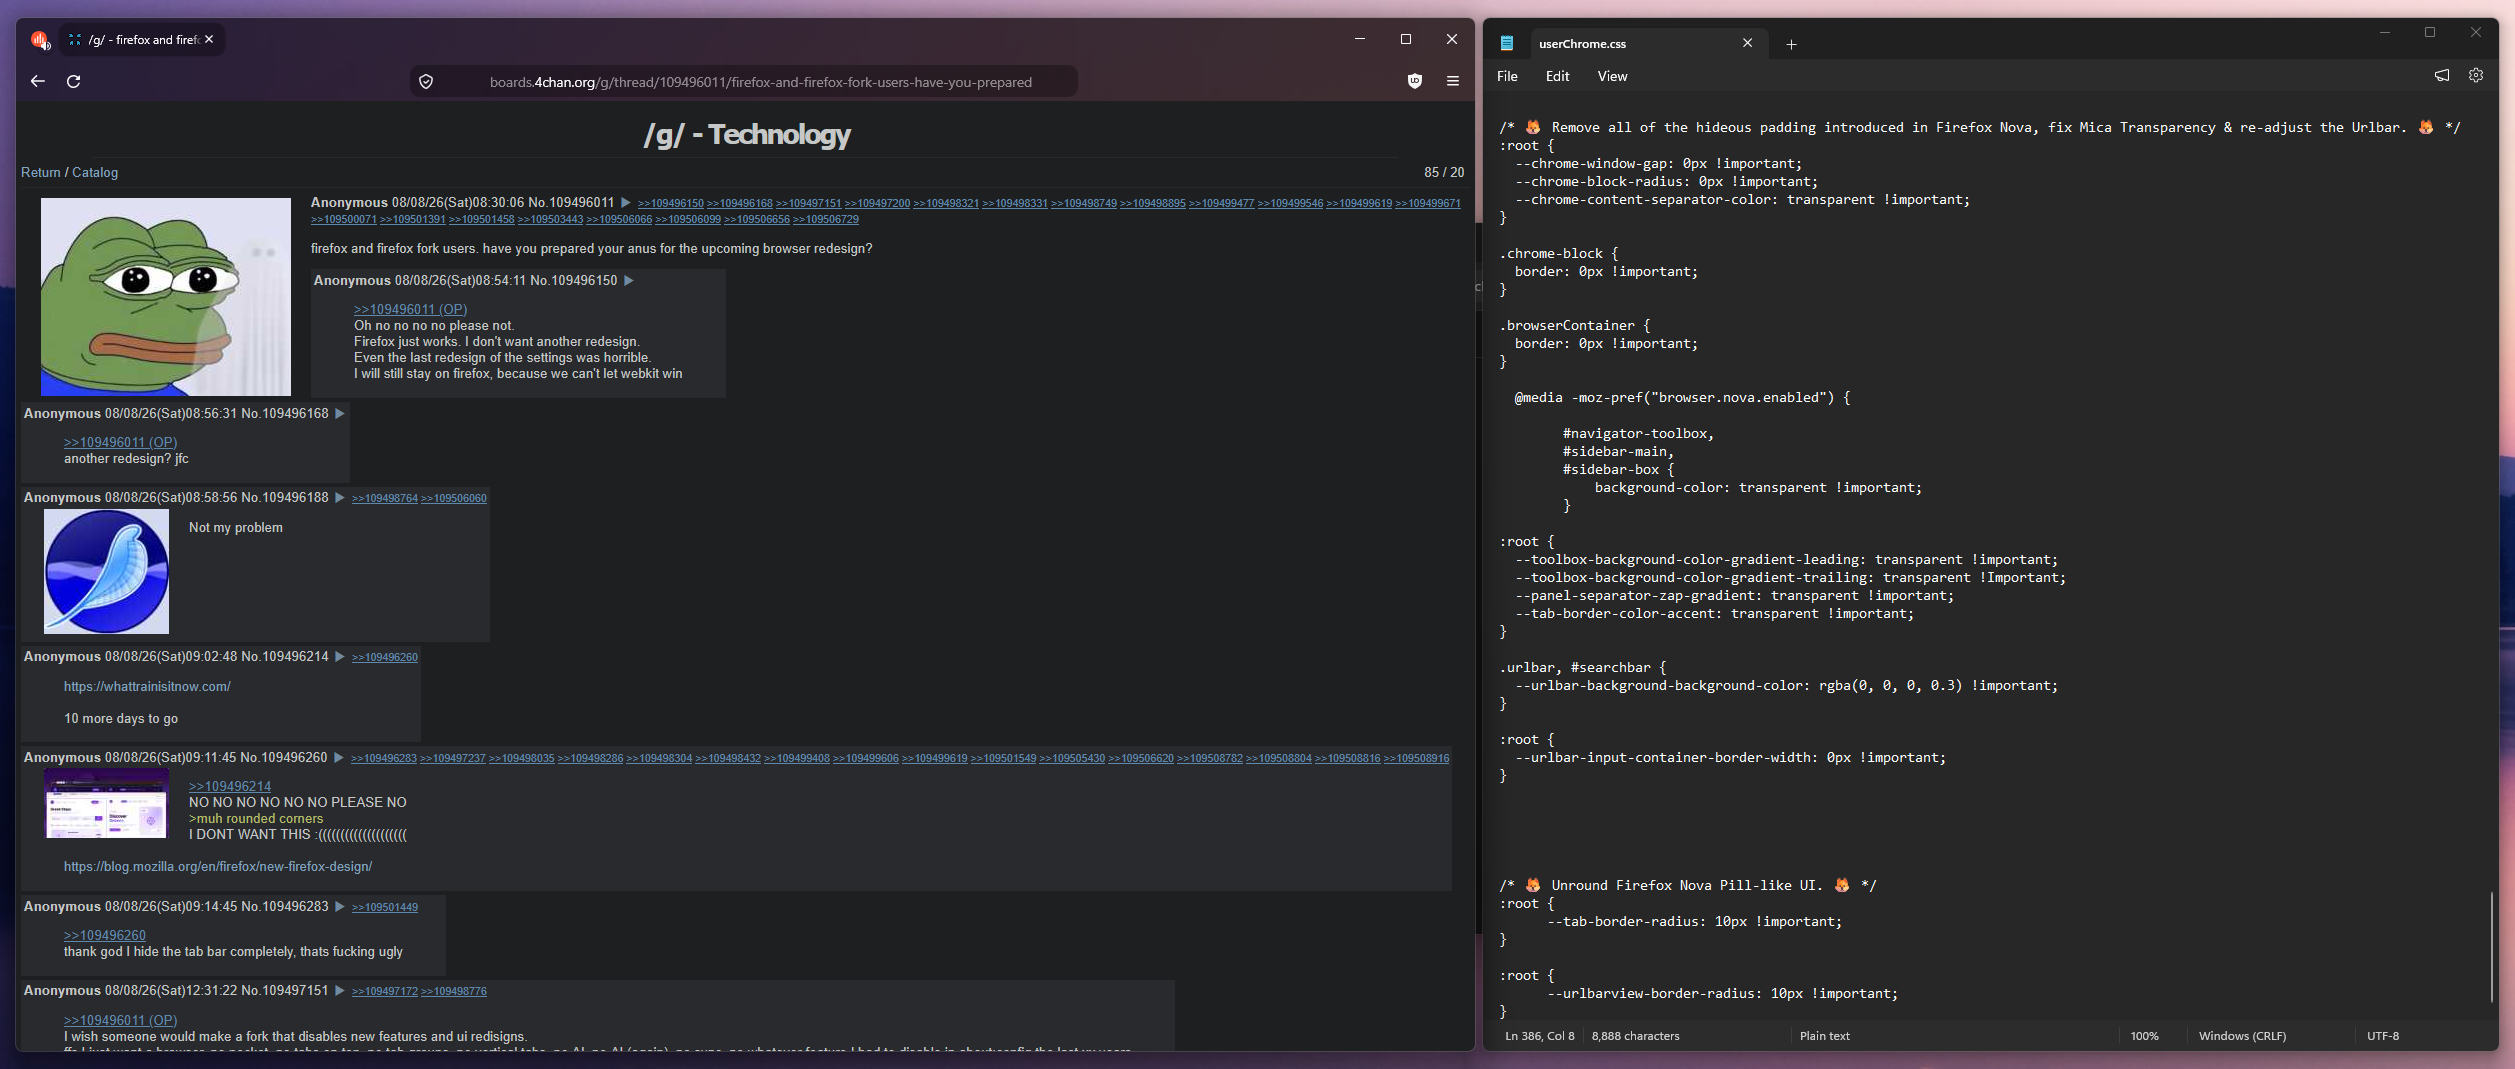Open the >>109506060 backlink on post 109496188
2515x1069 pixels.
tap(454, 498)
